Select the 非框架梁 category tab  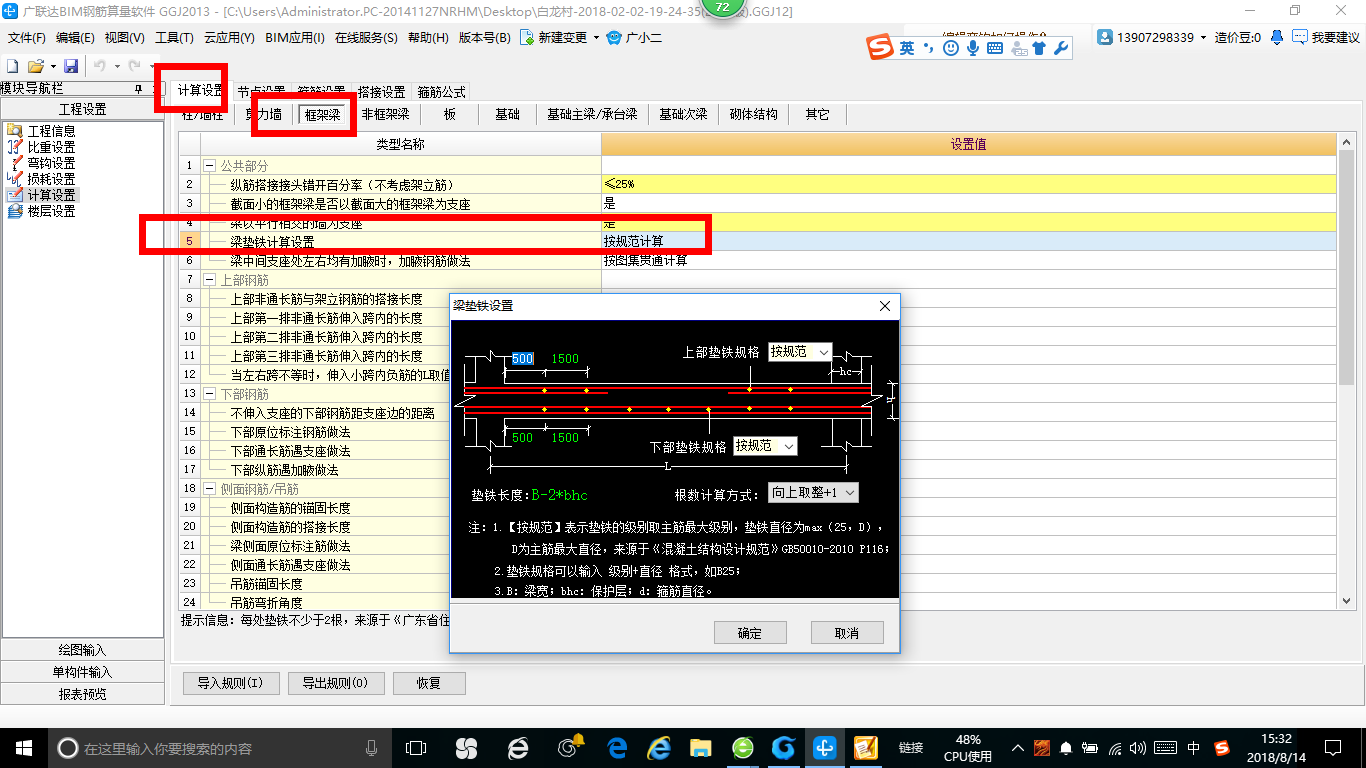tap(385, 115)
